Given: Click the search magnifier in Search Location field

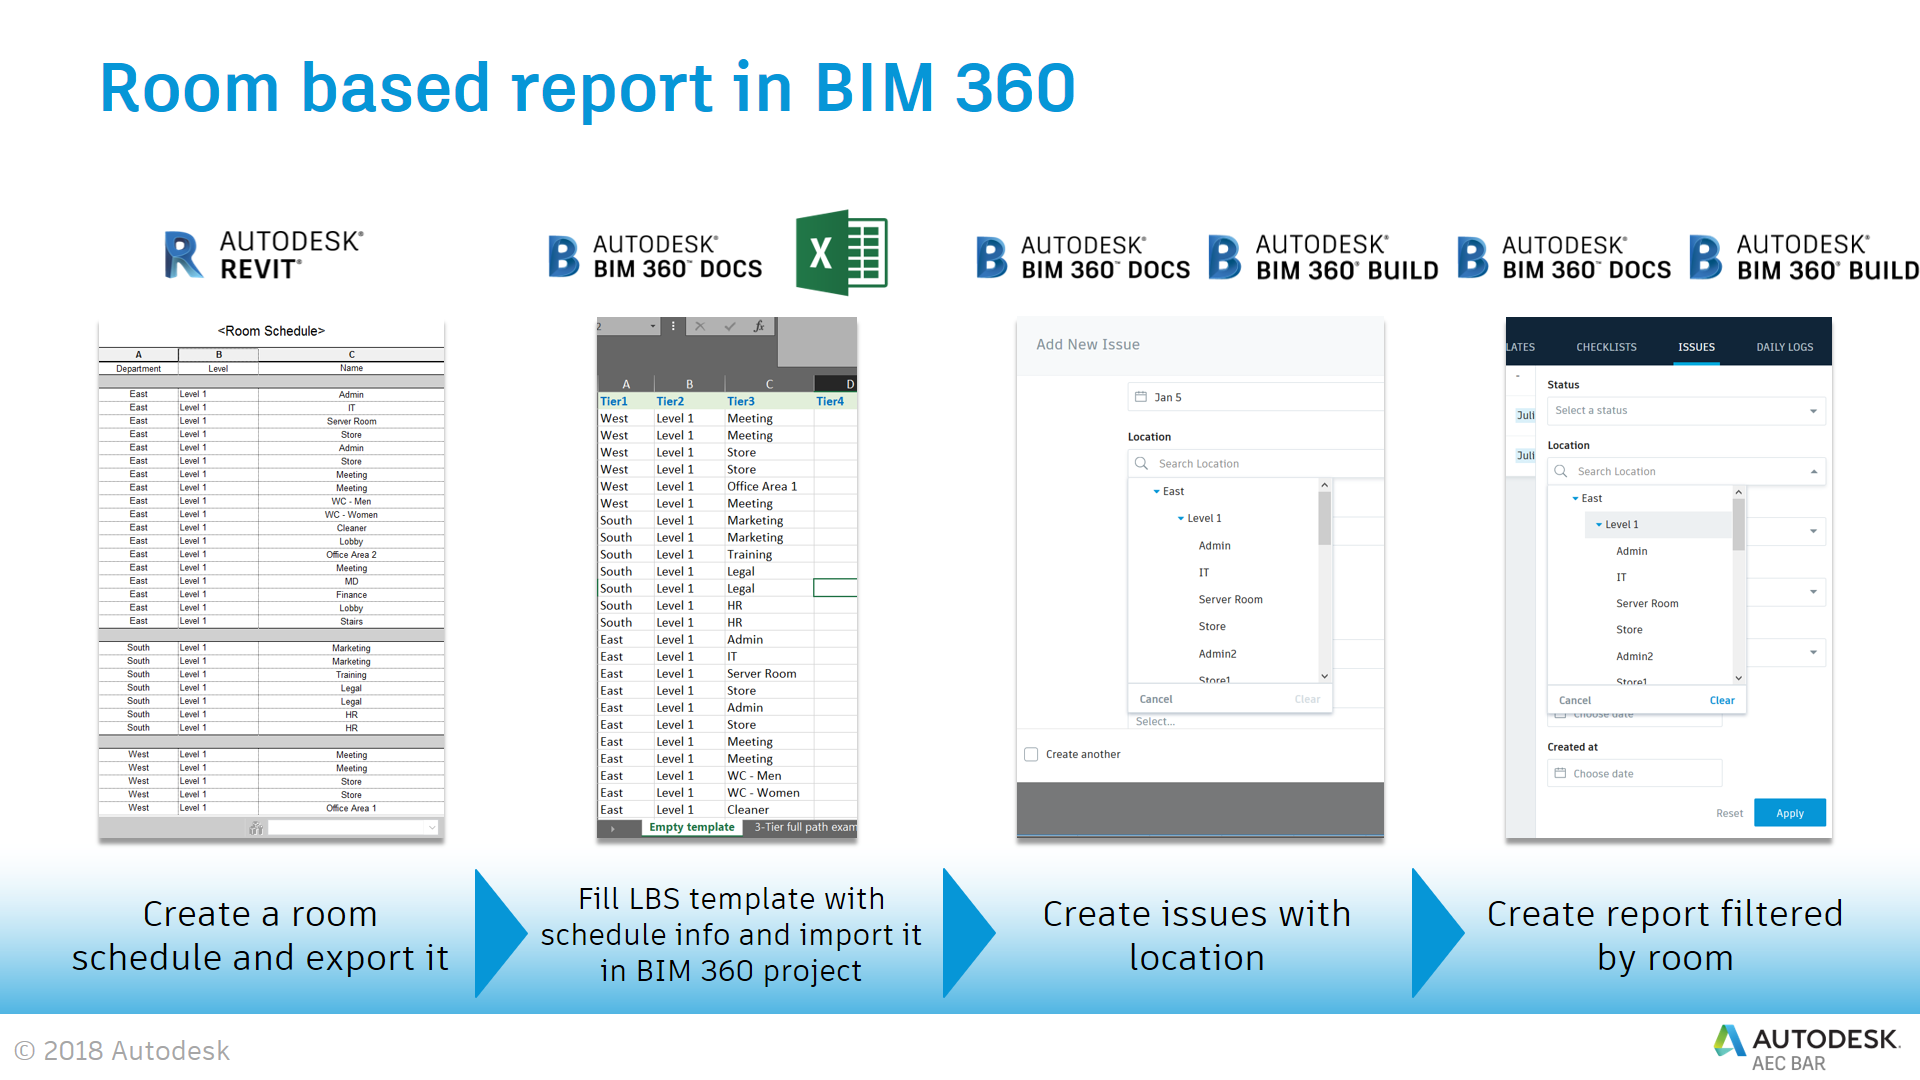Looking at the screenshot, I should pos(1141,463).
